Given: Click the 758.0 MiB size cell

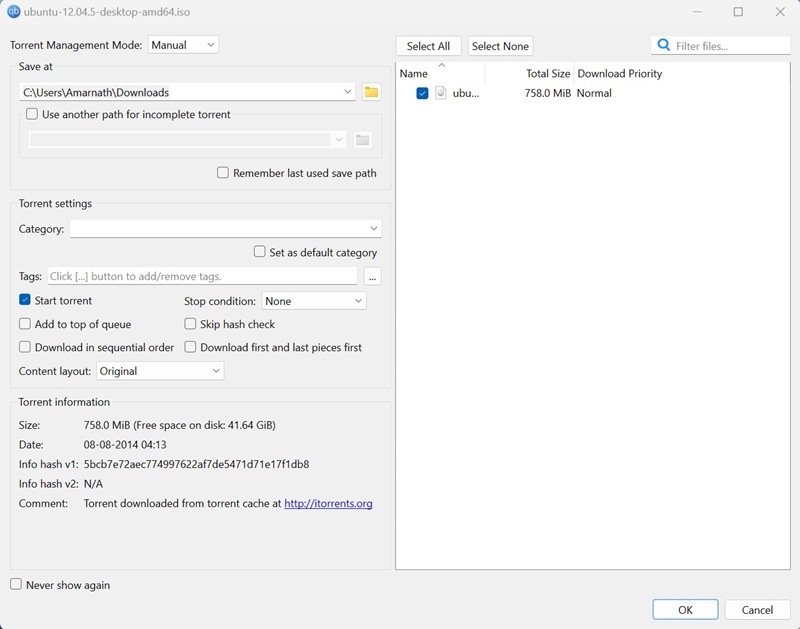Looking at the screenshot, I should coord(547,93).
